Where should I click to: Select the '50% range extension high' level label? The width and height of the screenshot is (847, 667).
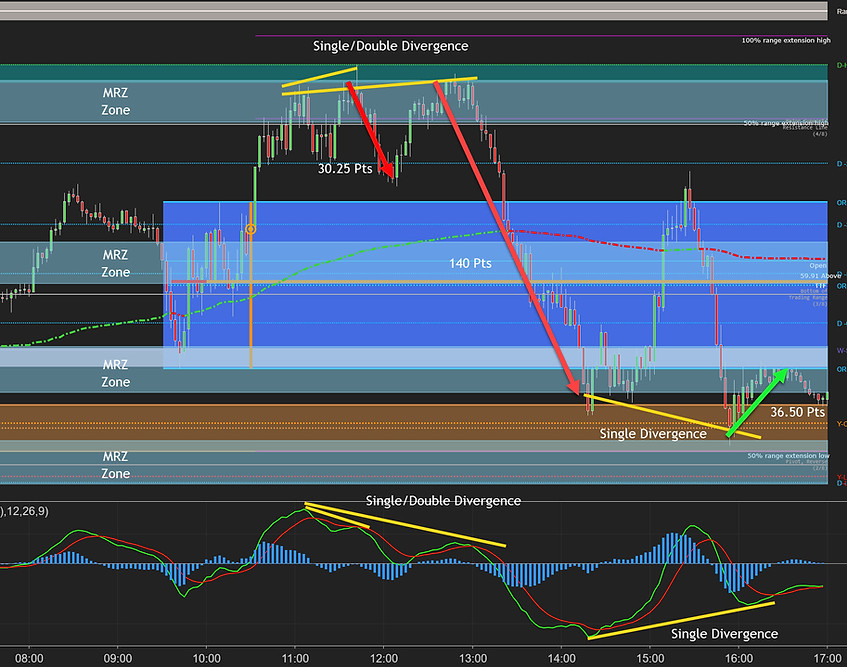(x=785, y=123)
